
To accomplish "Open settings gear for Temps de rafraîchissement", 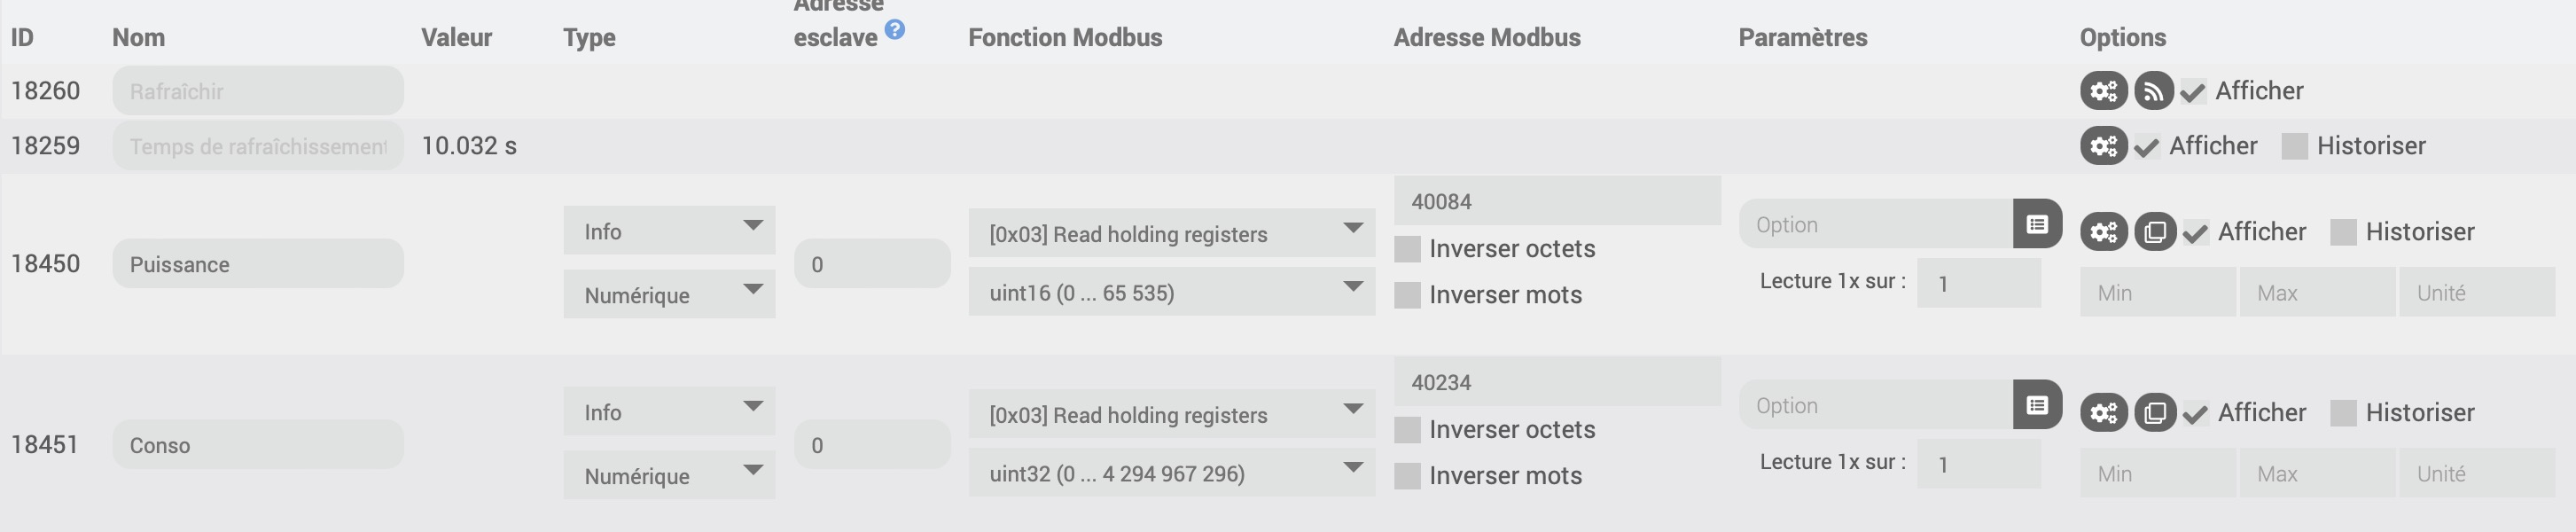I will click(x=2103, y=146).
